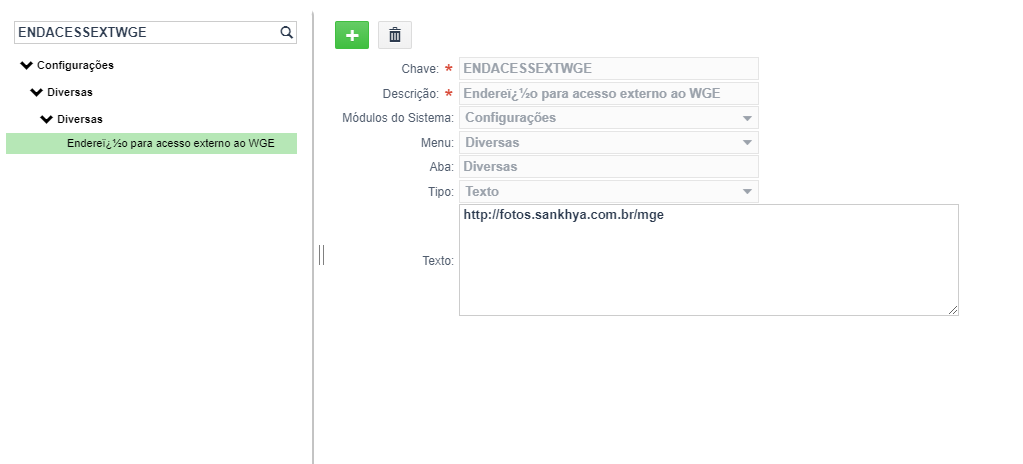1023x464 pixels.
Task: Click into the Texto textarea with URL
Action: (709, 260)
